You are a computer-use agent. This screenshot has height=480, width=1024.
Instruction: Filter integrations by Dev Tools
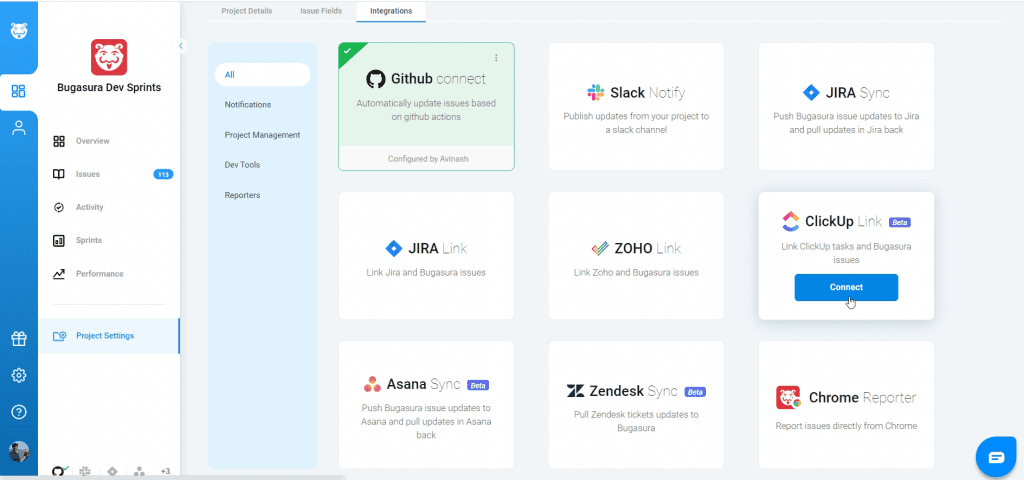(x=242, y=165)
